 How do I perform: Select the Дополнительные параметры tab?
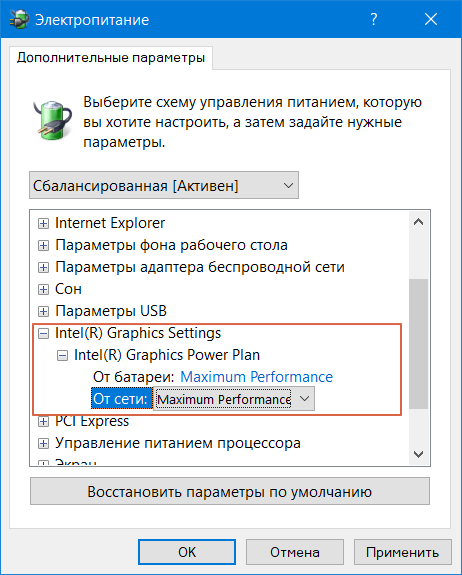[111, 58]
